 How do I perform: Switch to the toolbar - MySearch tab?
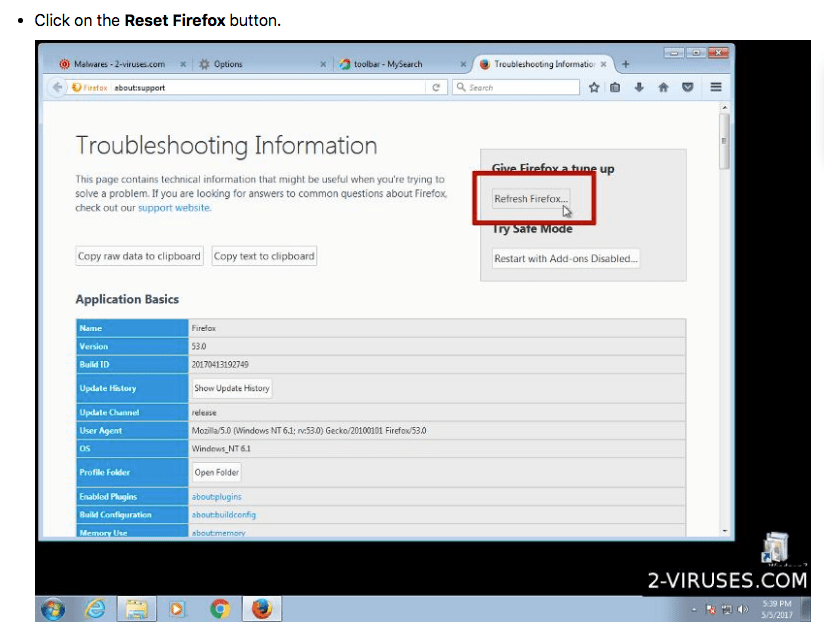coord(388,64)
